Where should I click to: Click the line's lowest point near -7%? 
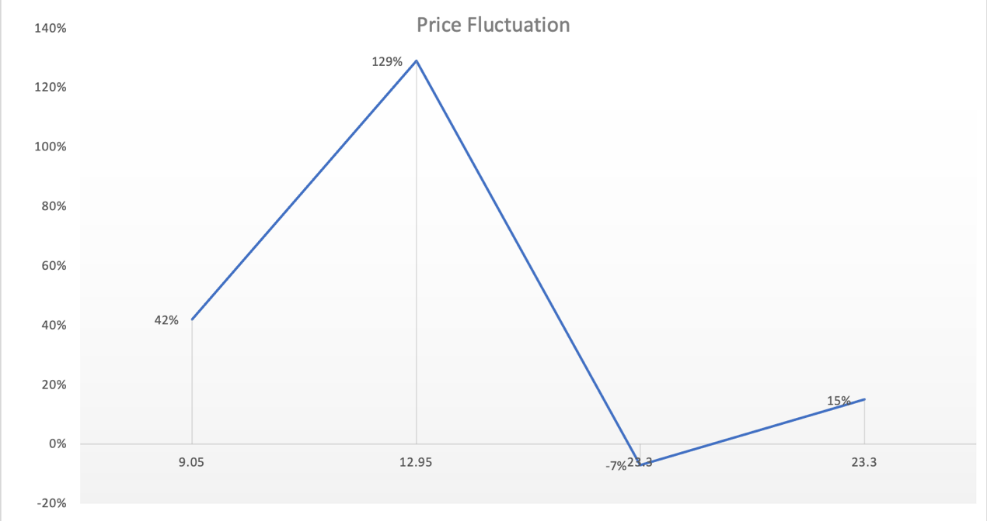click(640, 464)
